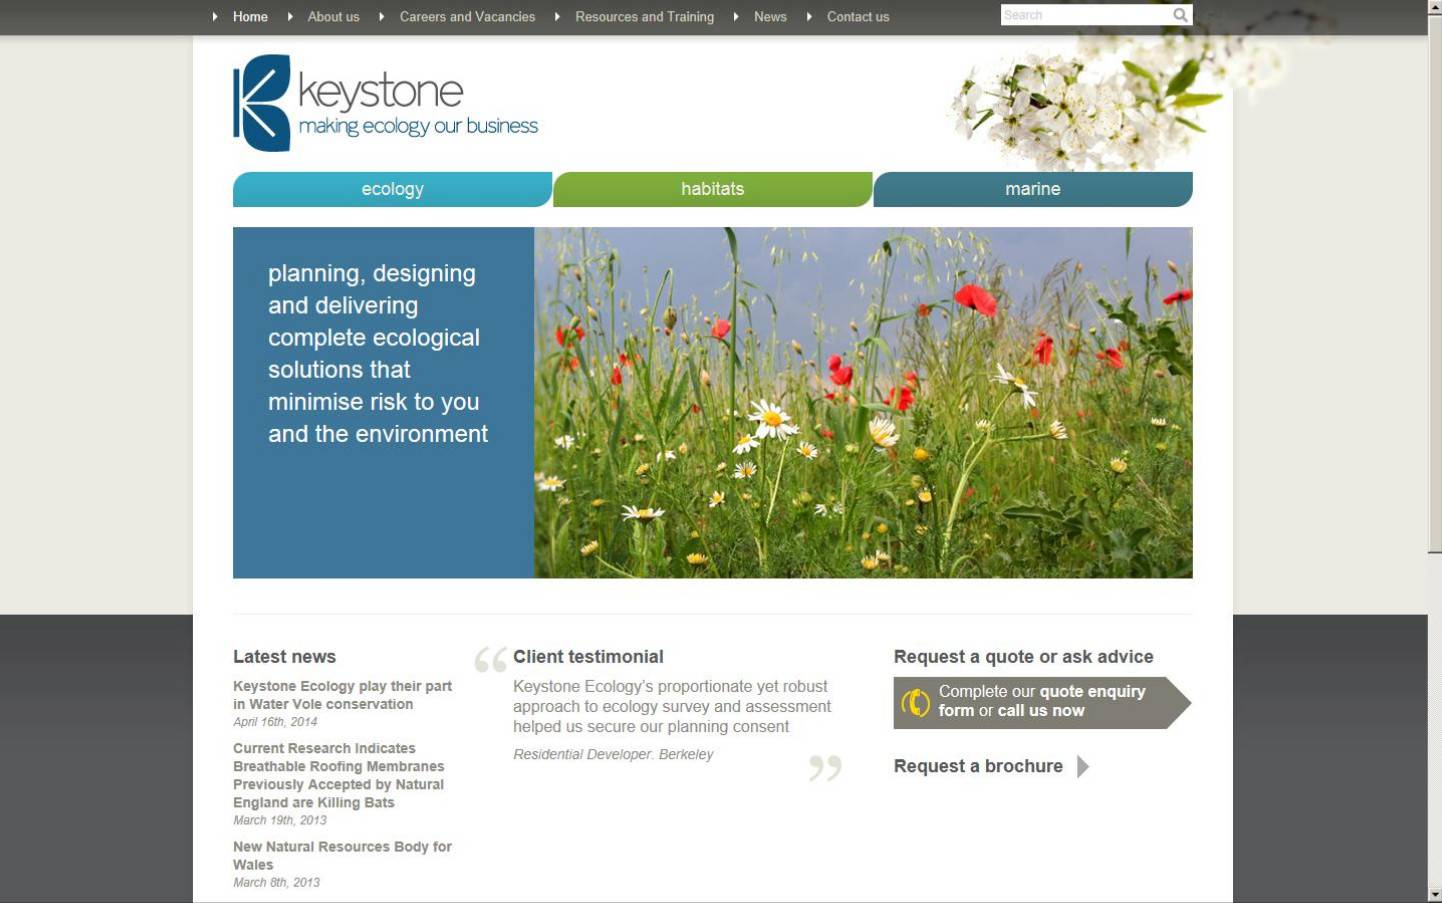Click the yellow phone icon in quote banner

tap(915, 702)
